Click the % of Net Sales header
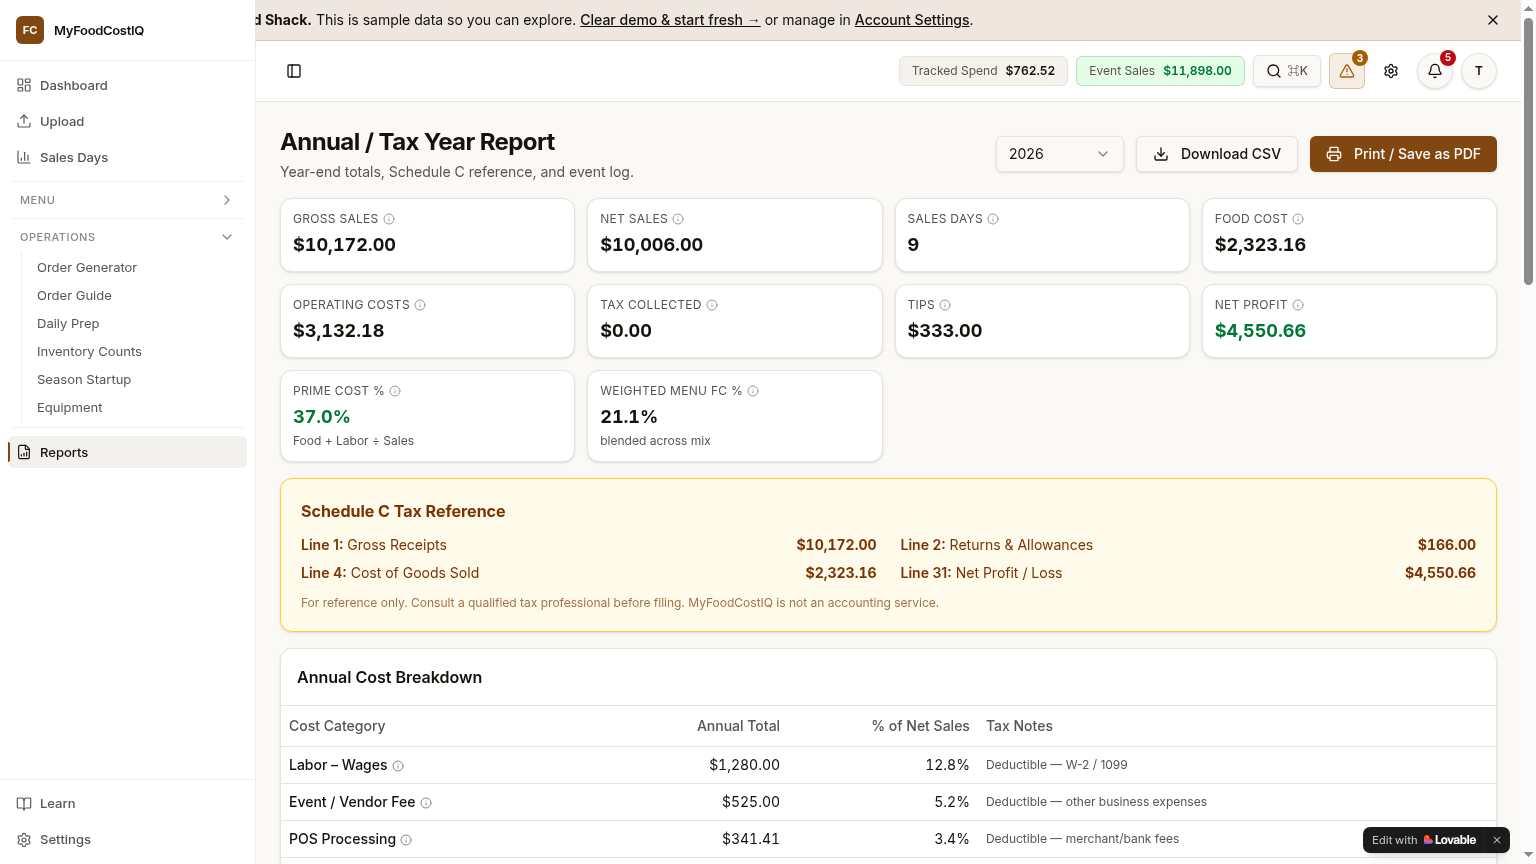The image size is (1536, 864). point(921,726)
